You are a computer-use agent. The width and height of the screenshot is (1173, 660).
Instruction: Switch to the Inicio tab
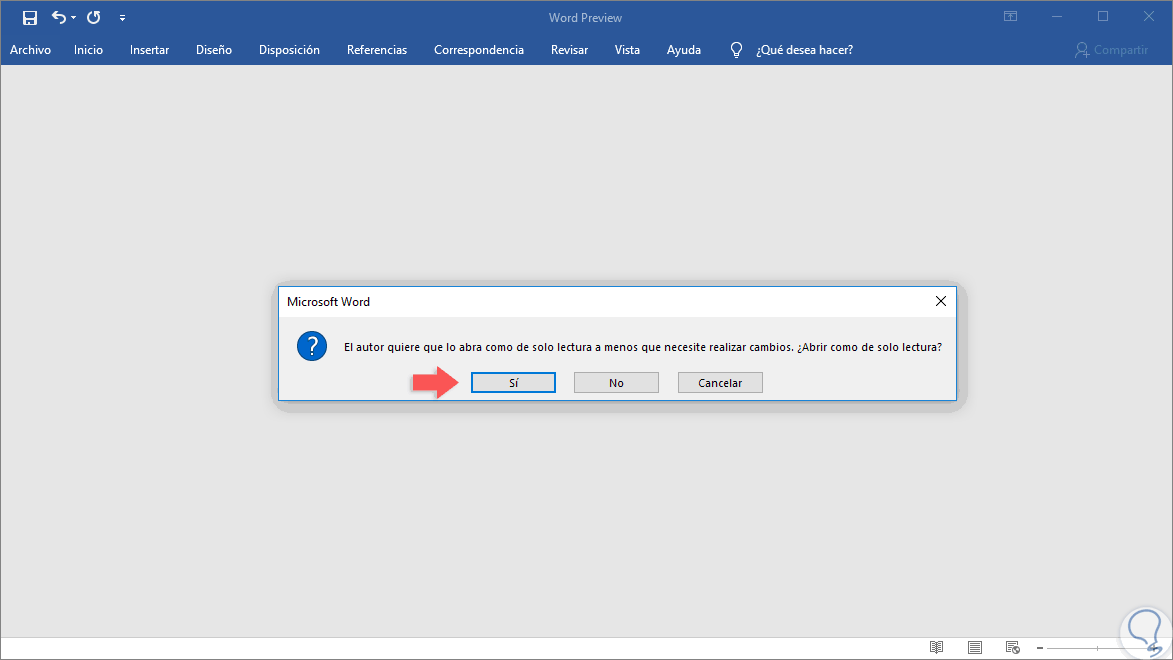(88, 49)
